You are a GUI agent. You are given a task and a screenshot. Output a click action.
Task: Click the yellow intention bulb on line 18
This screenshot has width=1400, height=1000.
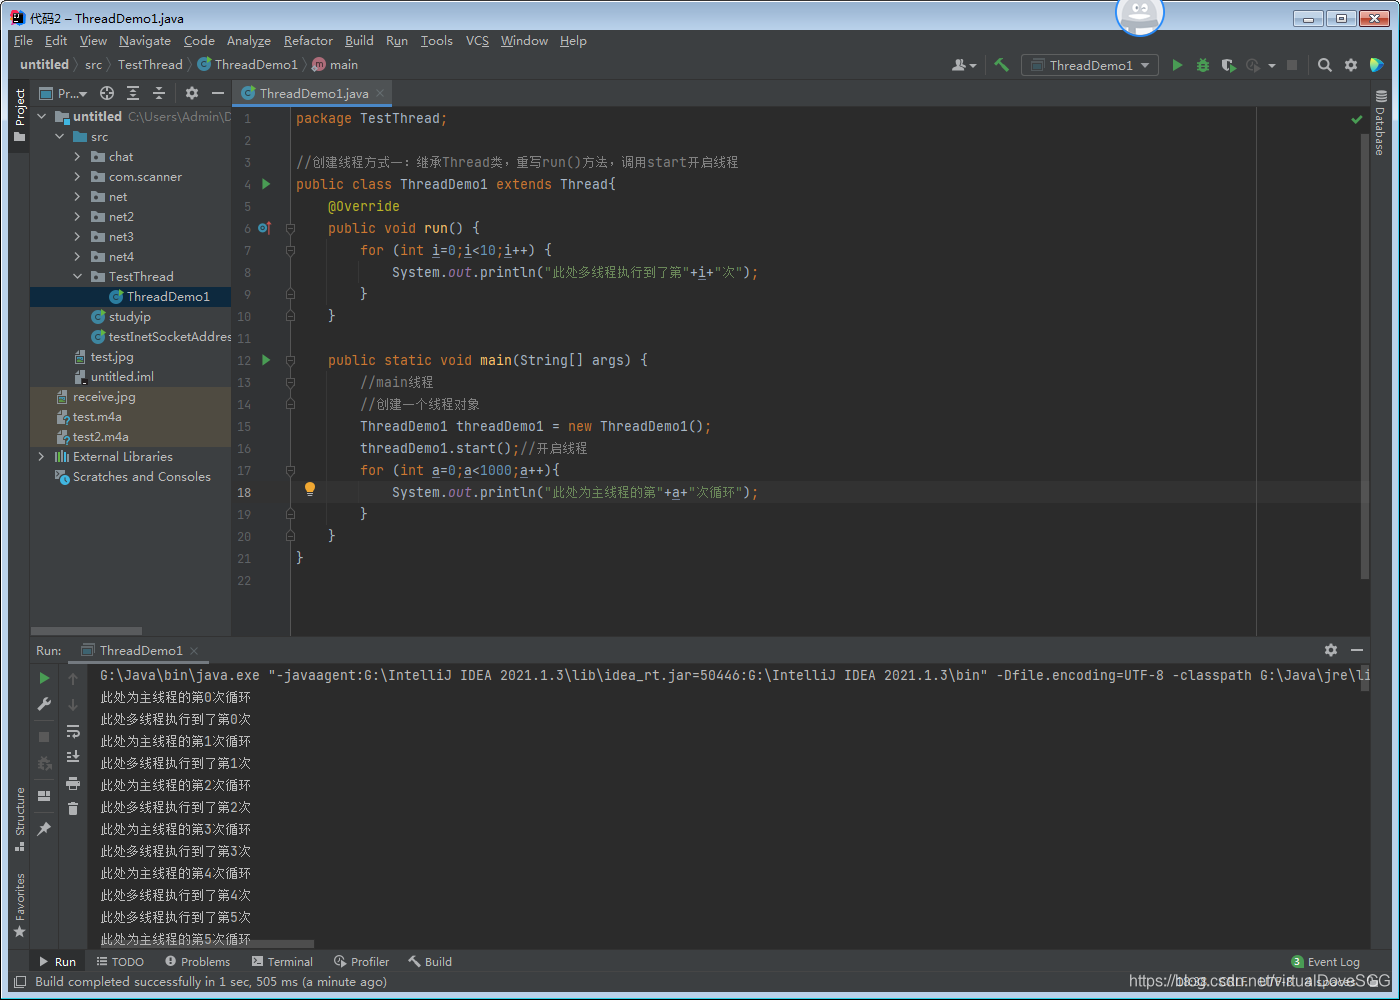310,489
